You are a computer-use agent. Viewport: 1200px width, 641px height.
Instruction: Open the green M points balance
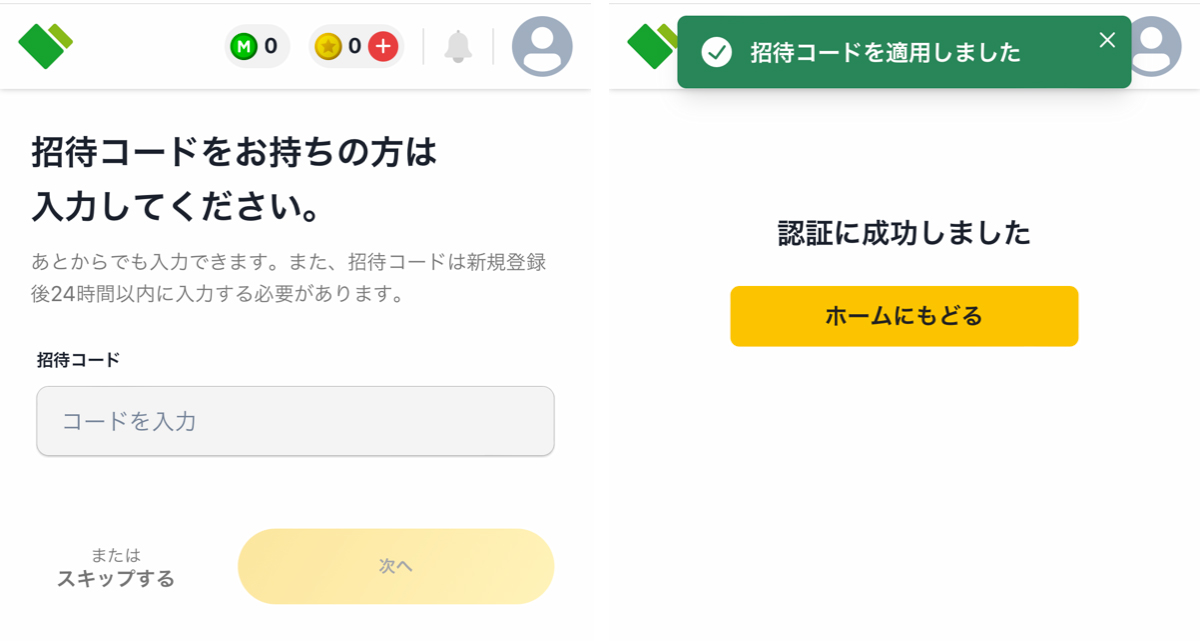tap(258, 46)
